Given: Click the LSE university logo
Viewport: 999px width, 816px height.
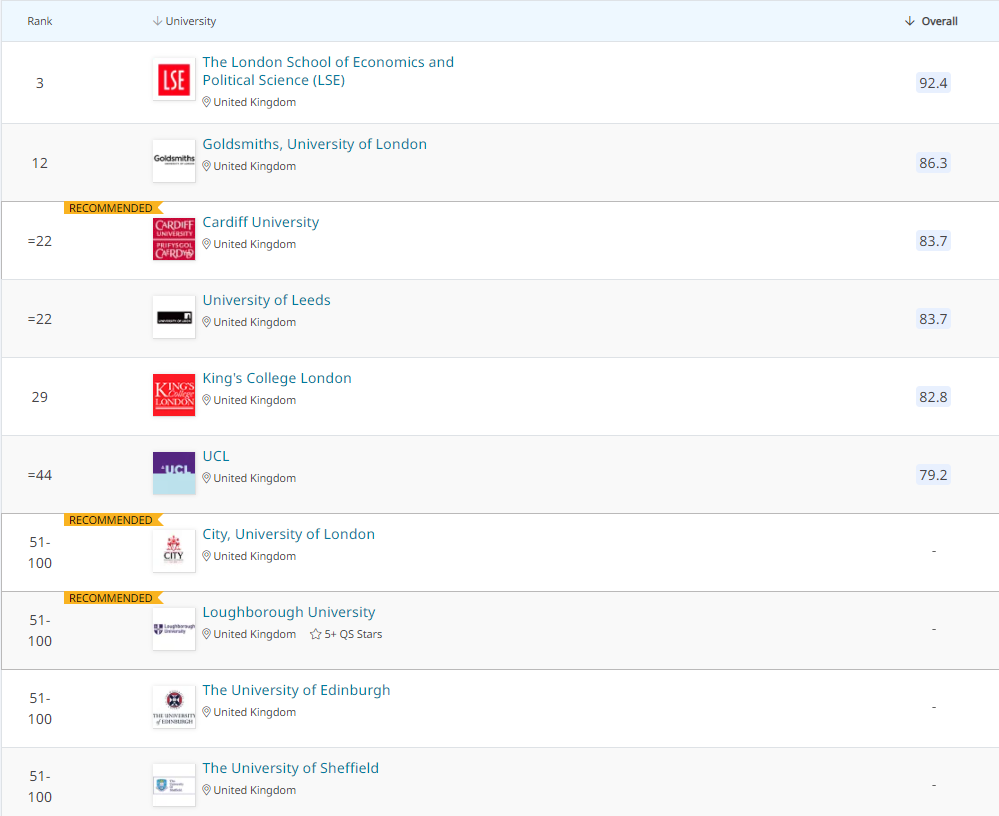Looking at the screenshot, I should pyautogui.click(x=174, y=80).
